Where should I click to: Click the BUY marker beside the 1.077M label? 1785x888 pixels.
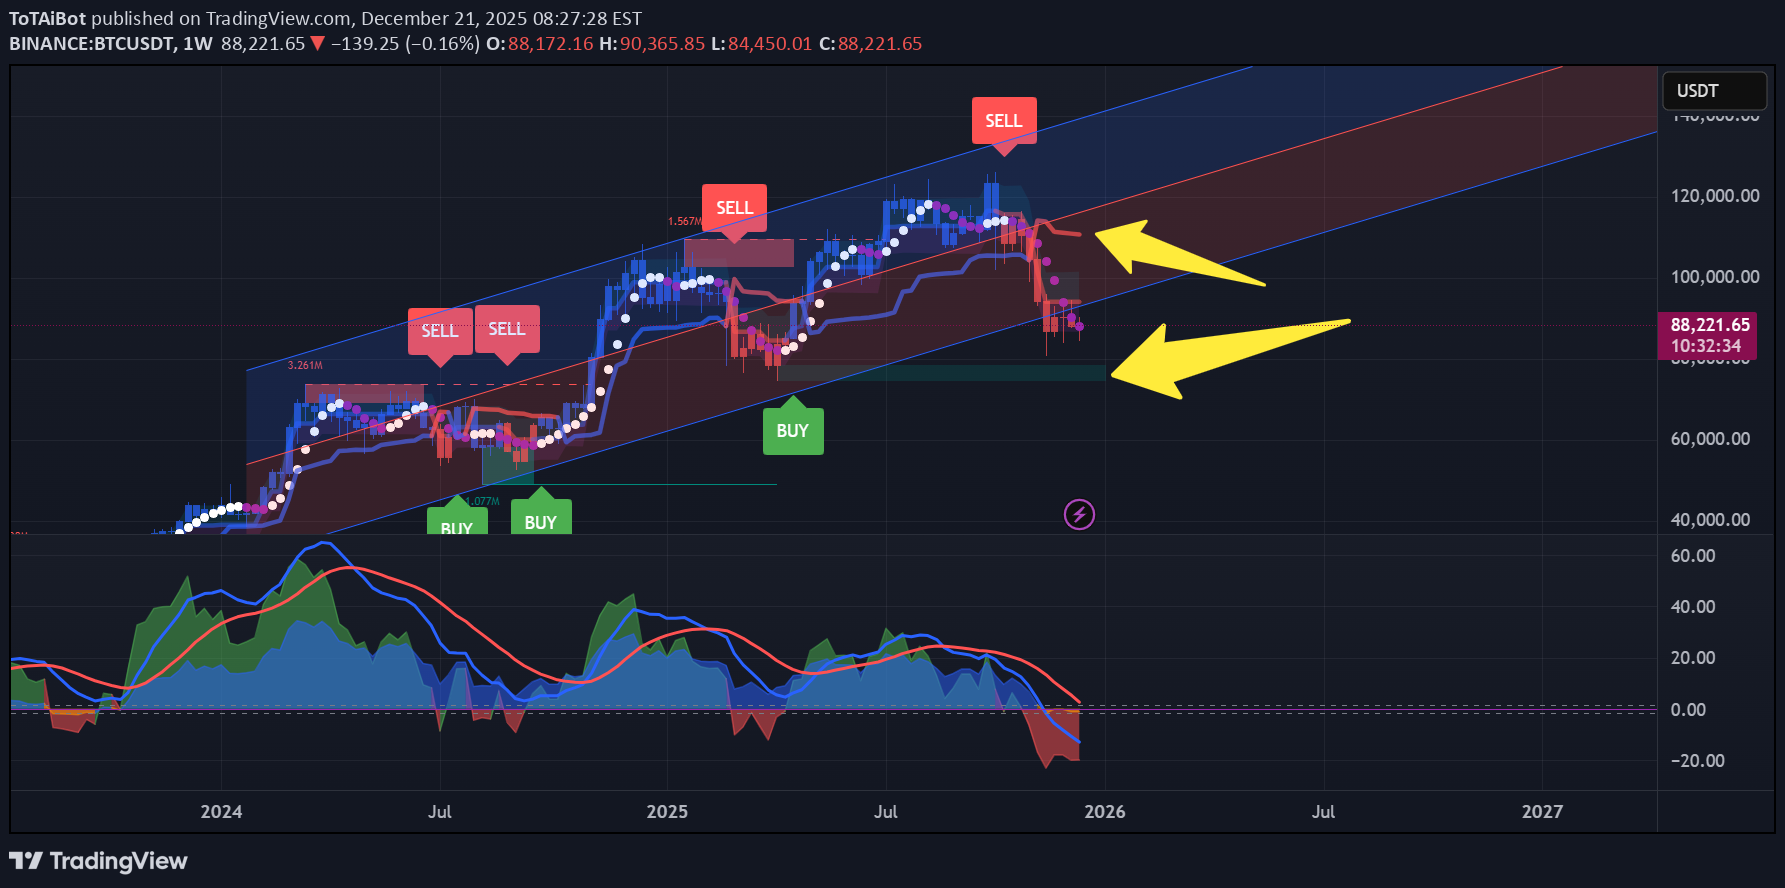click(x=457, y=523)
